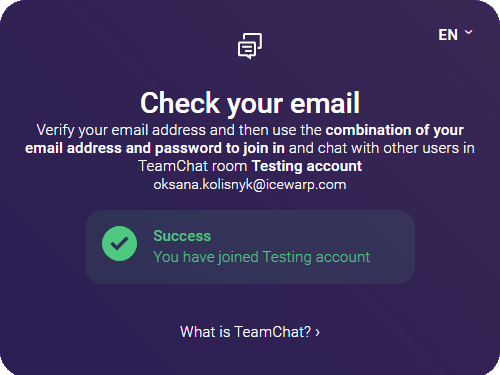This screenshot has width=500, height=375.
Task: Click the green success checkmark icon
Action: (119, 243)
